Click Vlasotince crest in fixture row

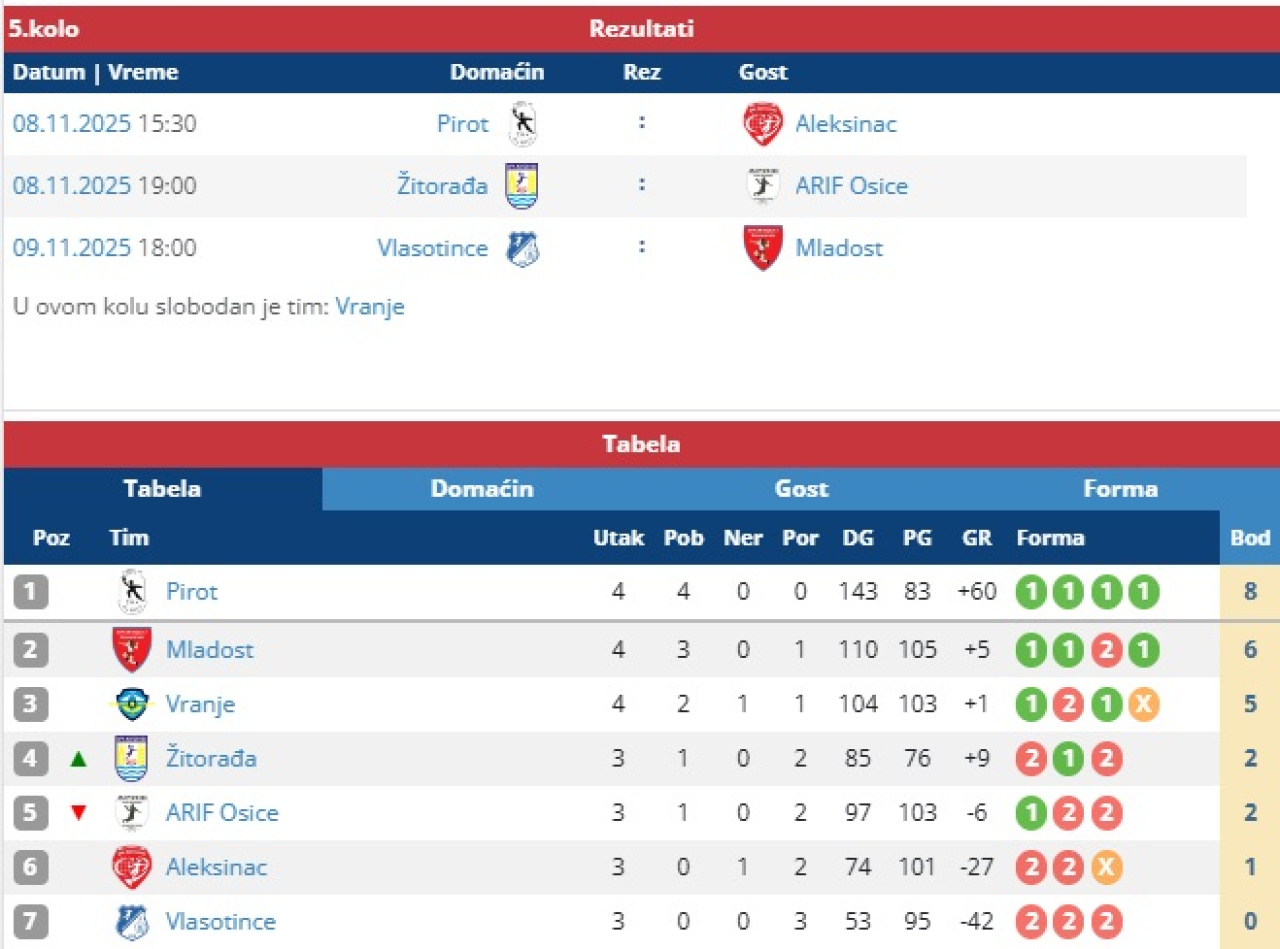[522, 248]
